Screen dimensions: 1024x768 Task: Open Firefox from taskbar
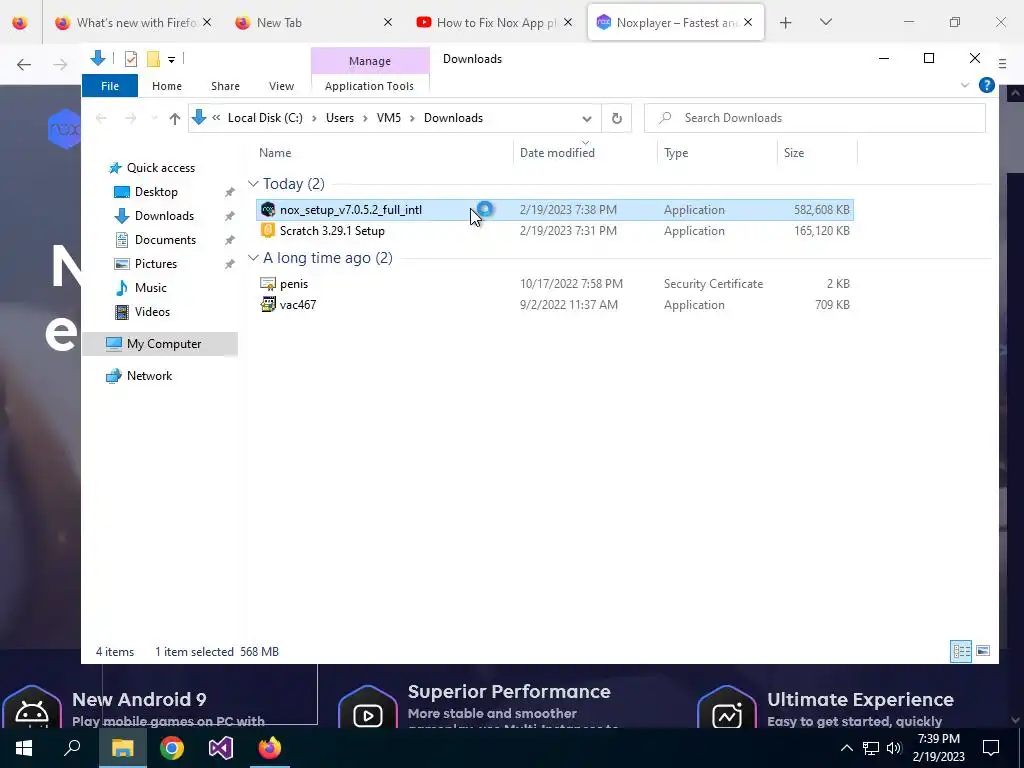click(270, 748)
